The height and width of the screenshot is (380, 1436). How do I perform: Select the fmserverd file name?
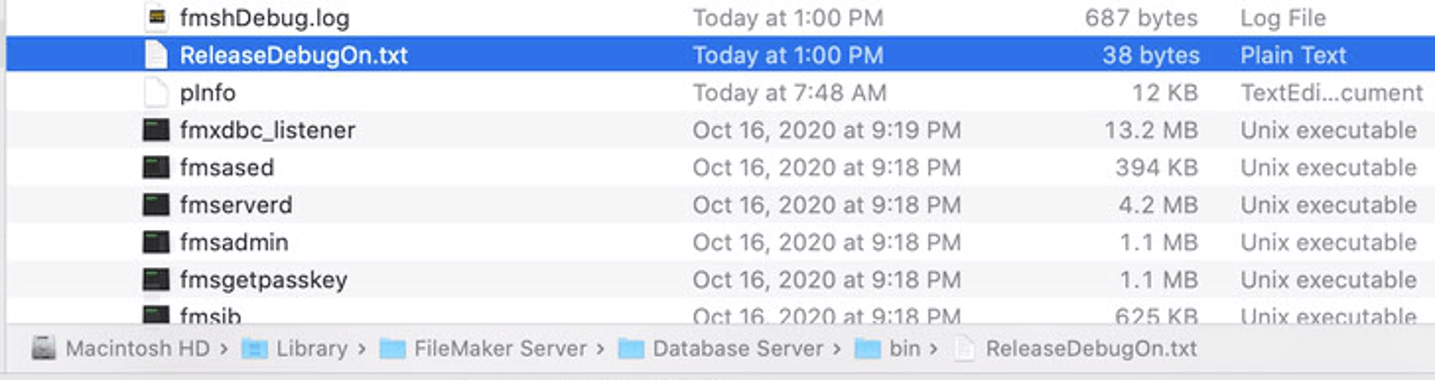tap(236, 205)
